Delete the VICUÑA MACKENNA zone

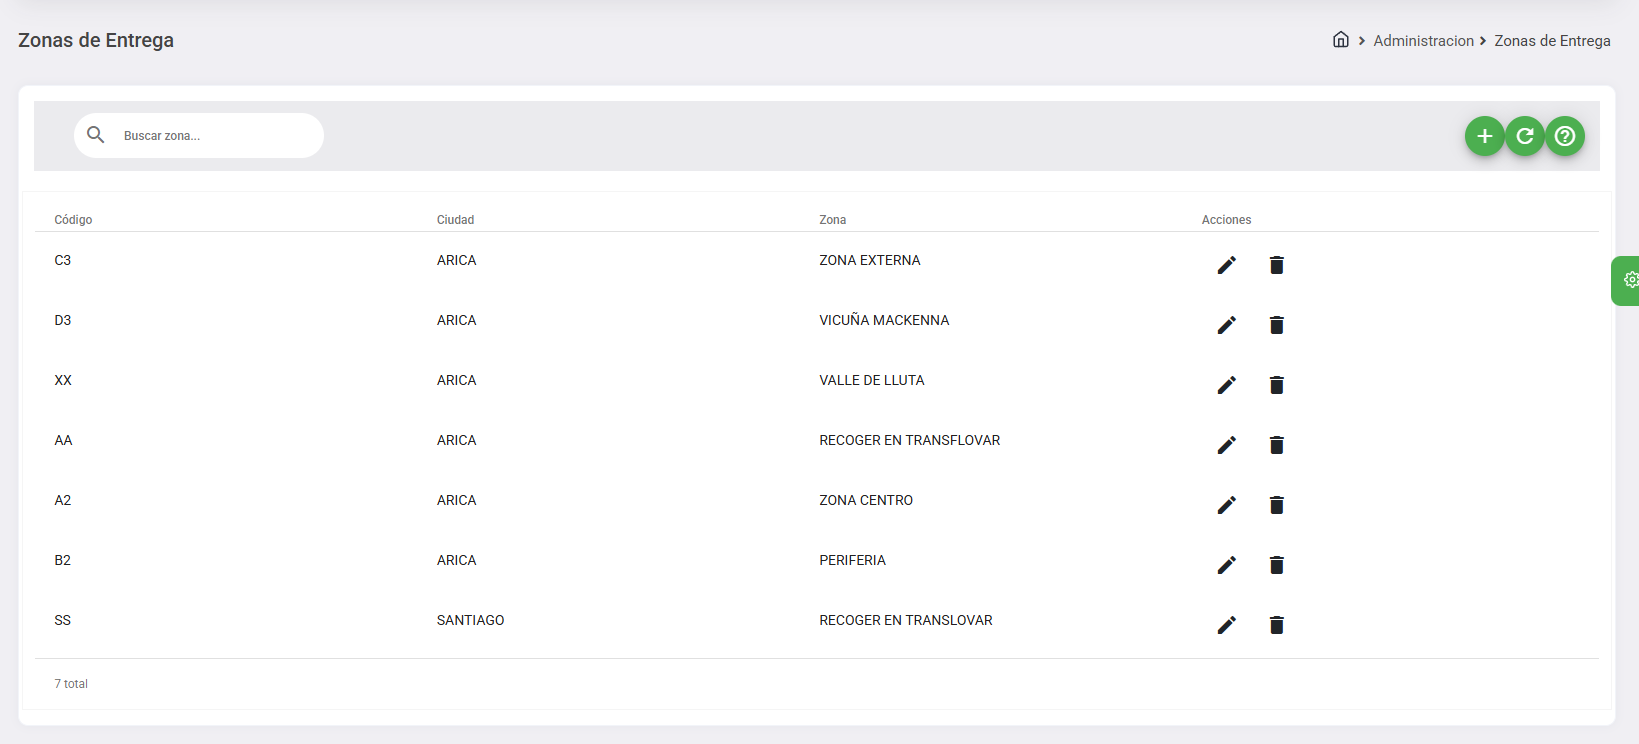click(x=1276, y=325)
